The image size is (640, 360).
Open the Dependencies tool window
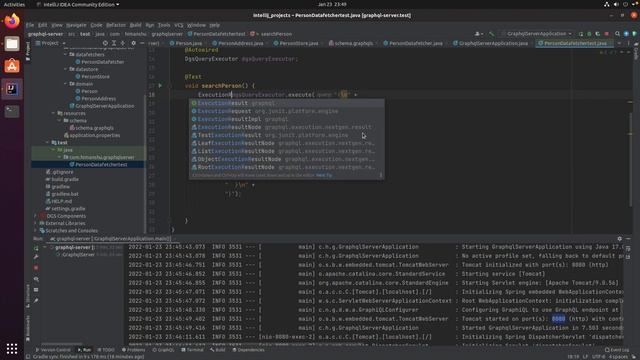point(248,350)
